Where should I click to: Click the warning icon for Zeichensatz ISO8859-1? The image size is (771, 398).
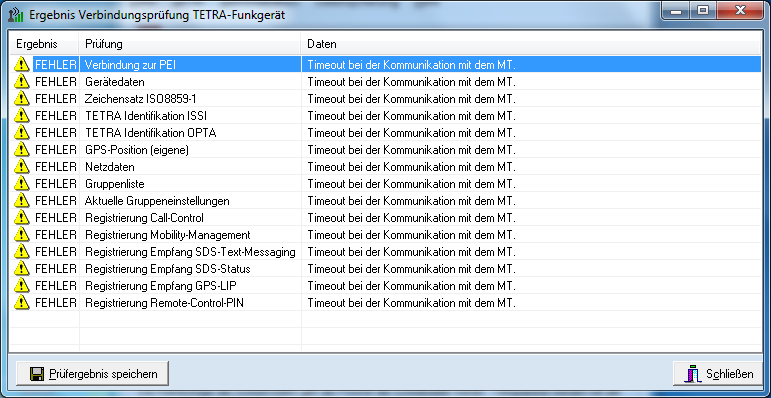click(x=22, y=98)
